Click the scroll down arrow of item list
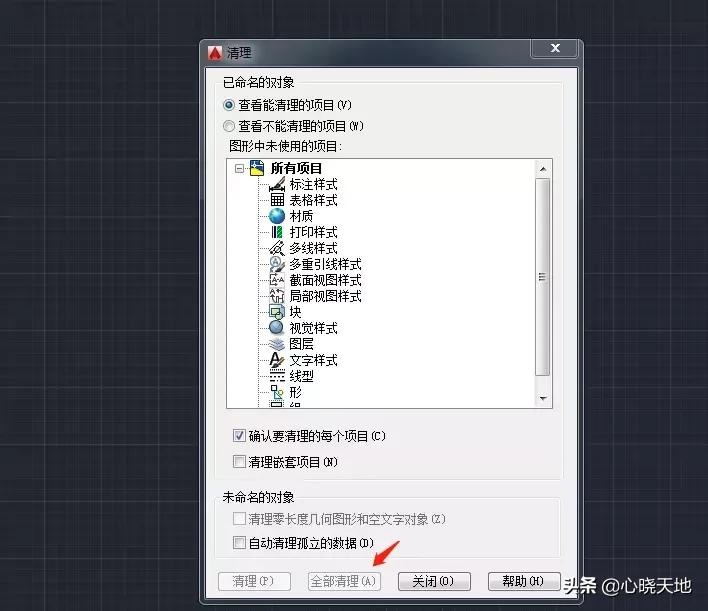Screen dimensions: 708x611 click(543, 398)
